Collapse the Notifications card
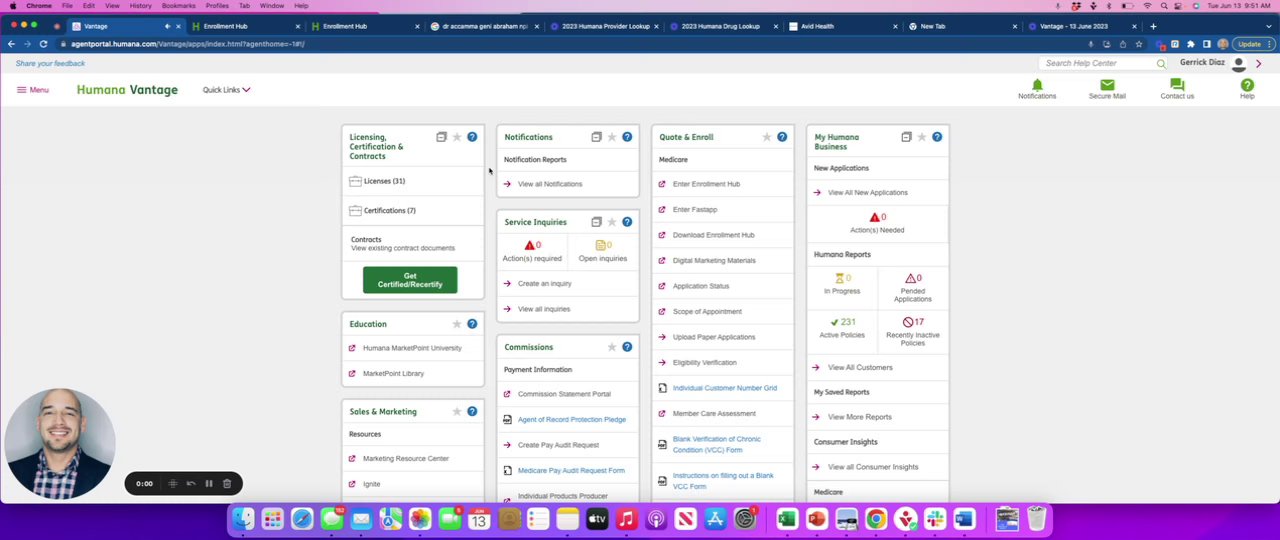 pyautogui.click(x=596, y=137)
